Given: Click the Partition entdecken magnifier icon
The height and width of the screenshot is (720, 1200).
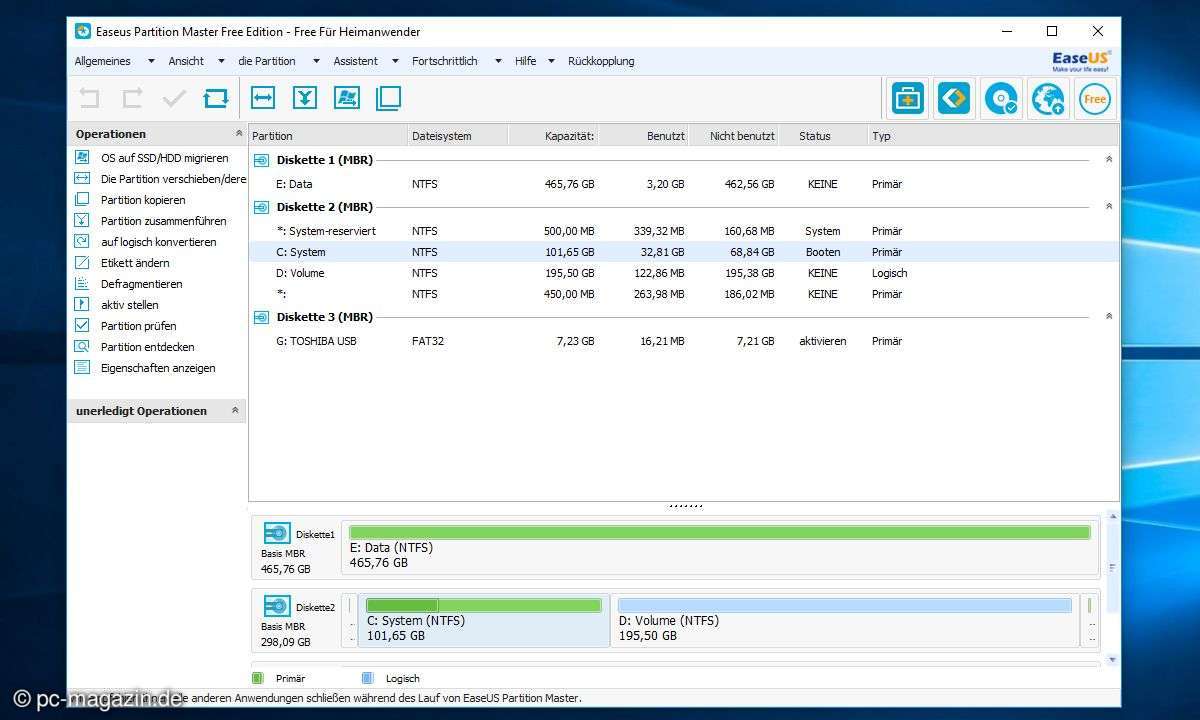Looking at the screenshot, I should coord(82,346).
